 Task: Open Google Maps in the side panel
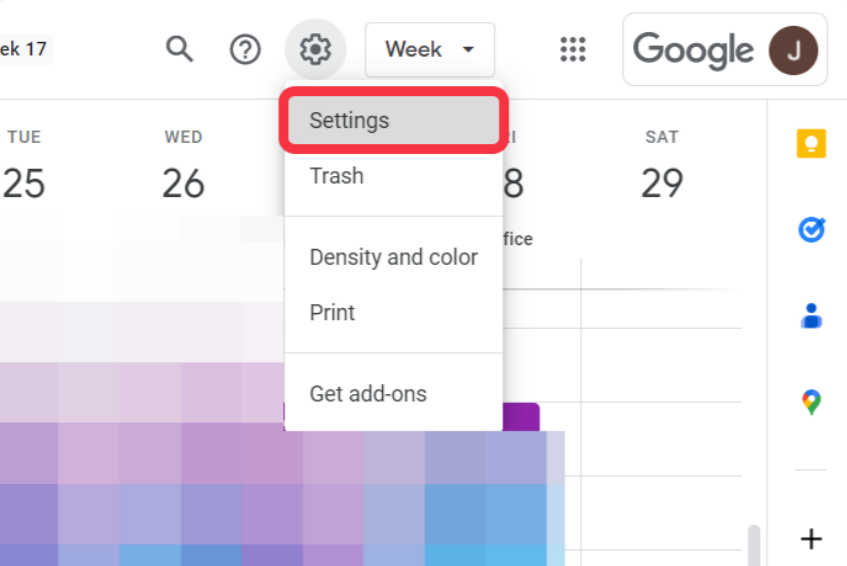[x=811, y=402]
